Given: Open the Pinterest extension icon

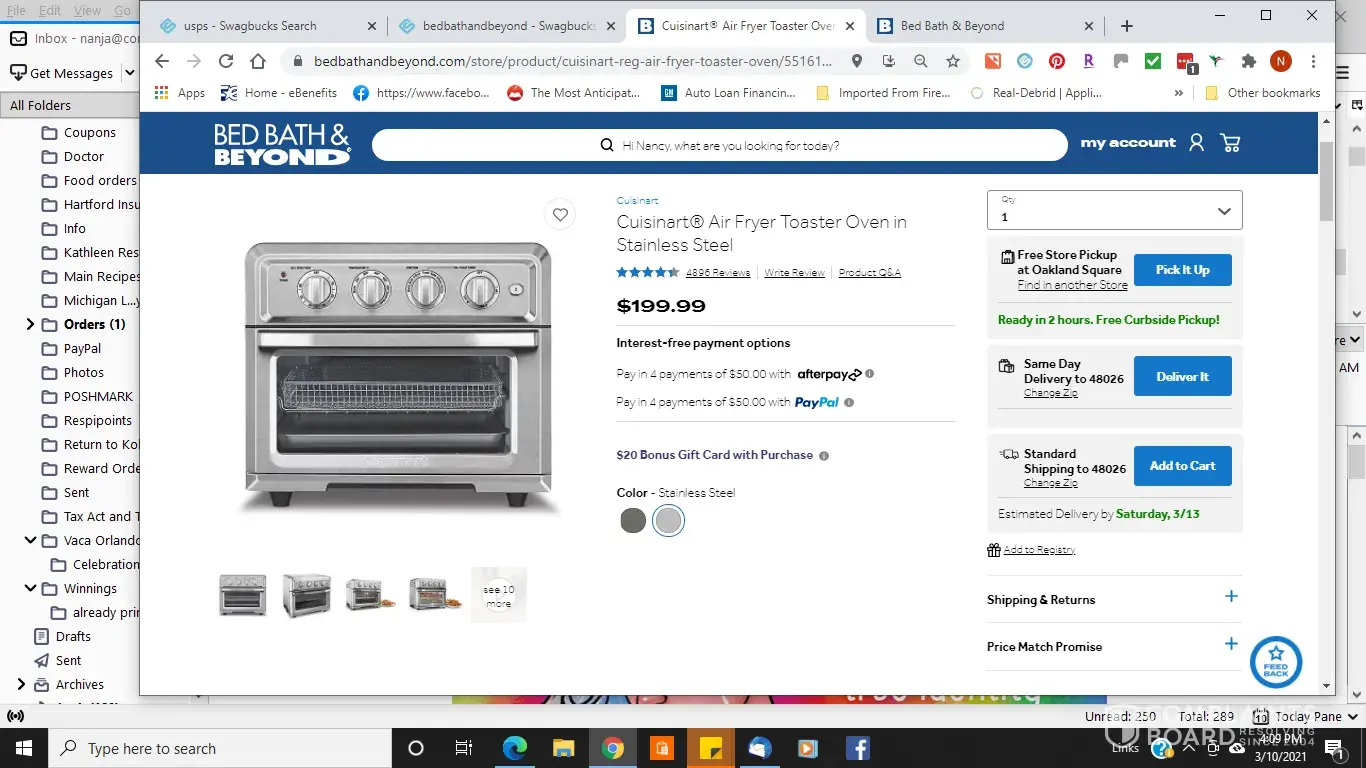Looking at the screenshot, I should 1057,61.
